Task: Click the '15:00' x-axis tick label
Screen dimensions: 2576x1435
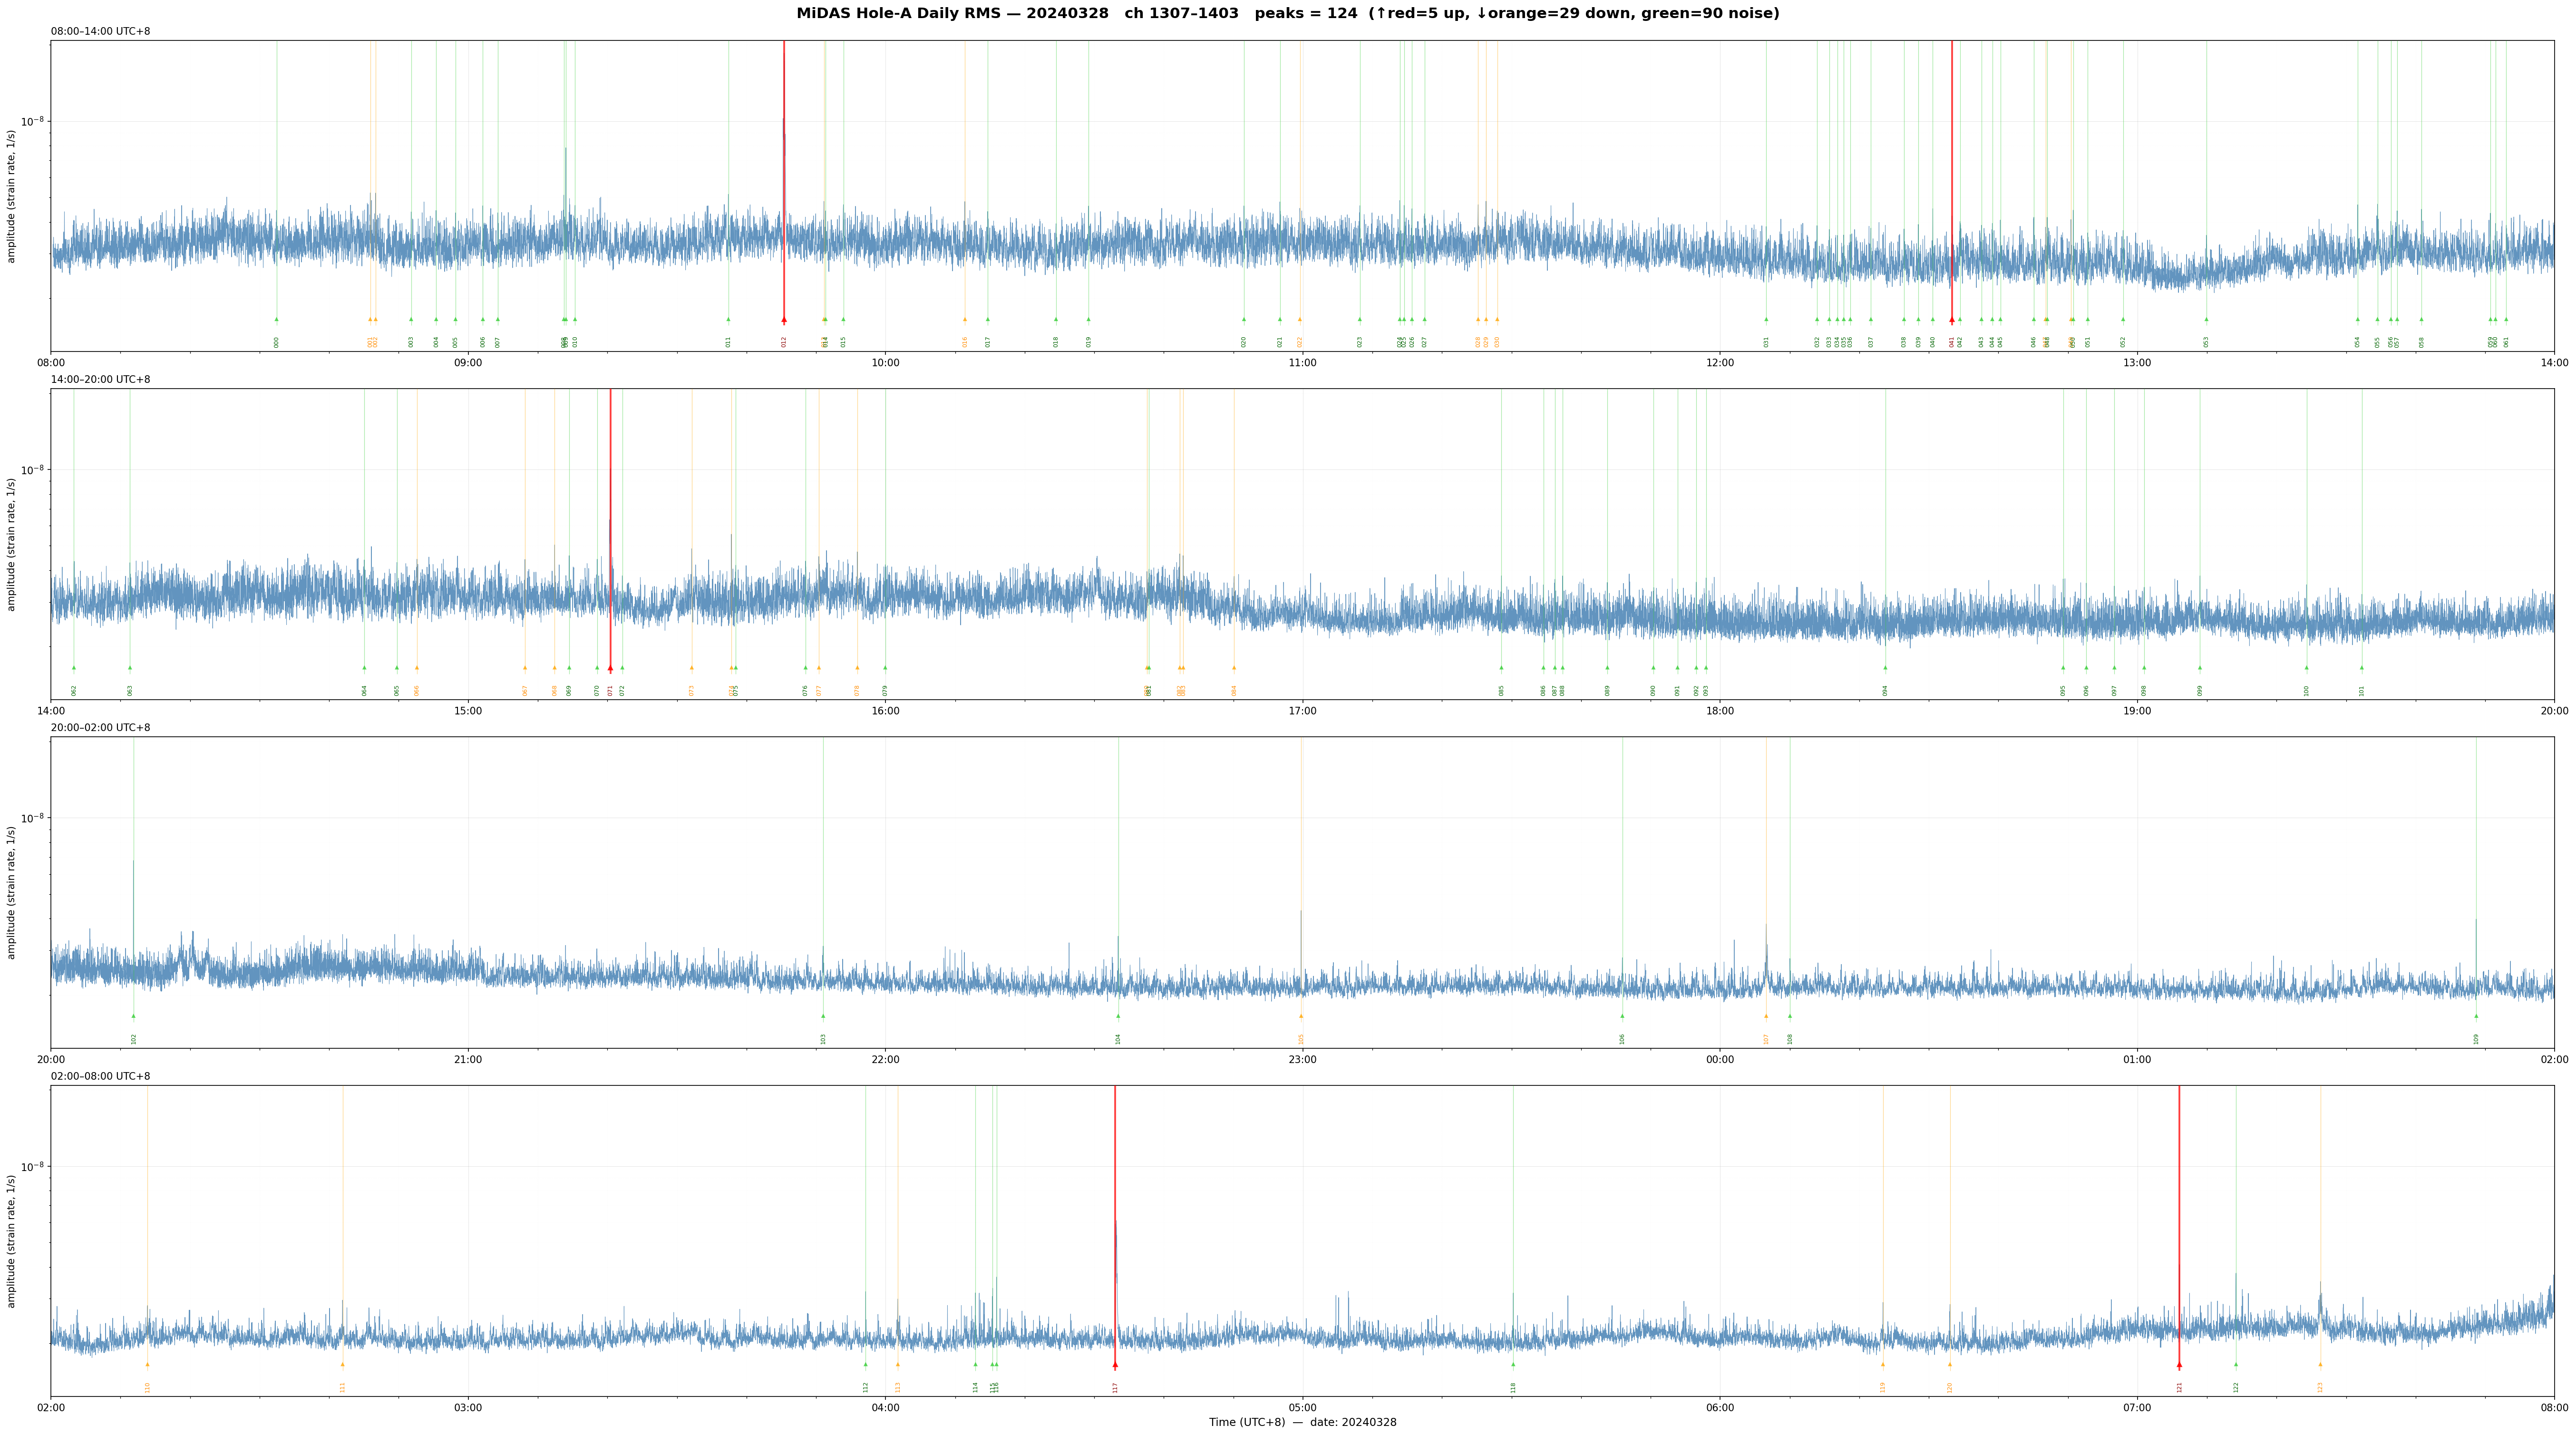Action: coord(468,711)
